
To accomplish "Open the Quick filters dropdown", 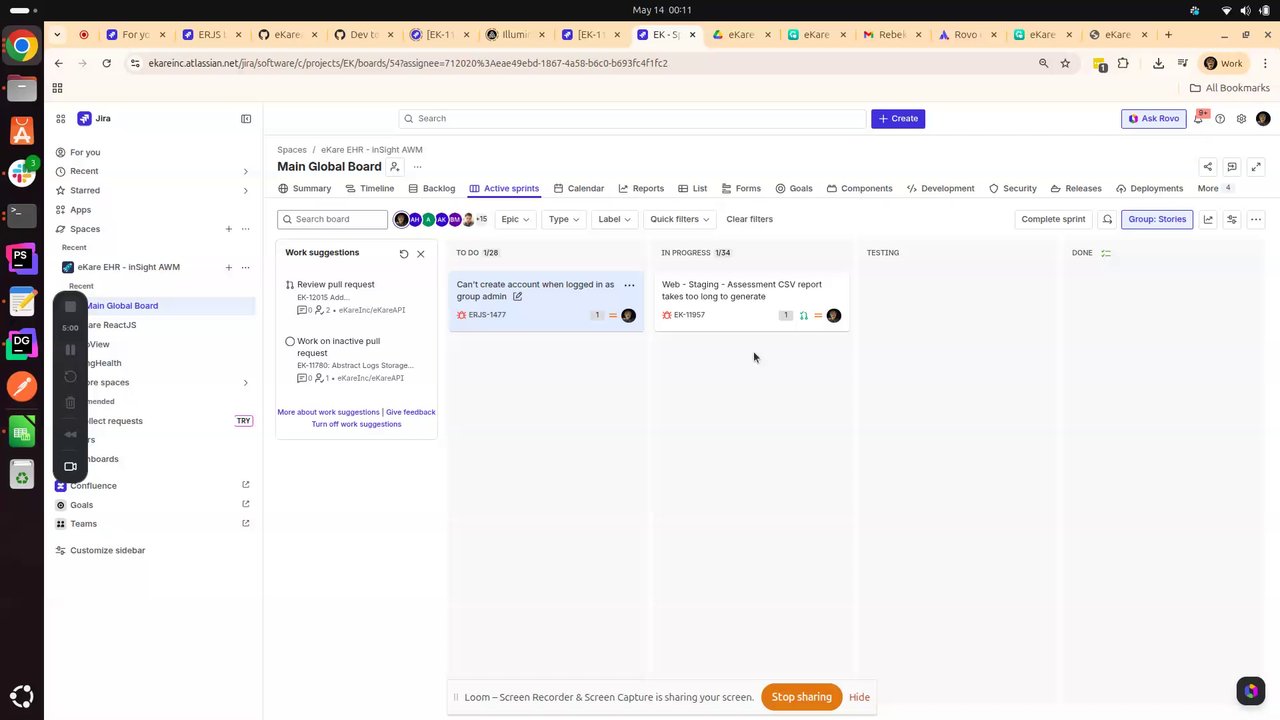I will 680,219.
